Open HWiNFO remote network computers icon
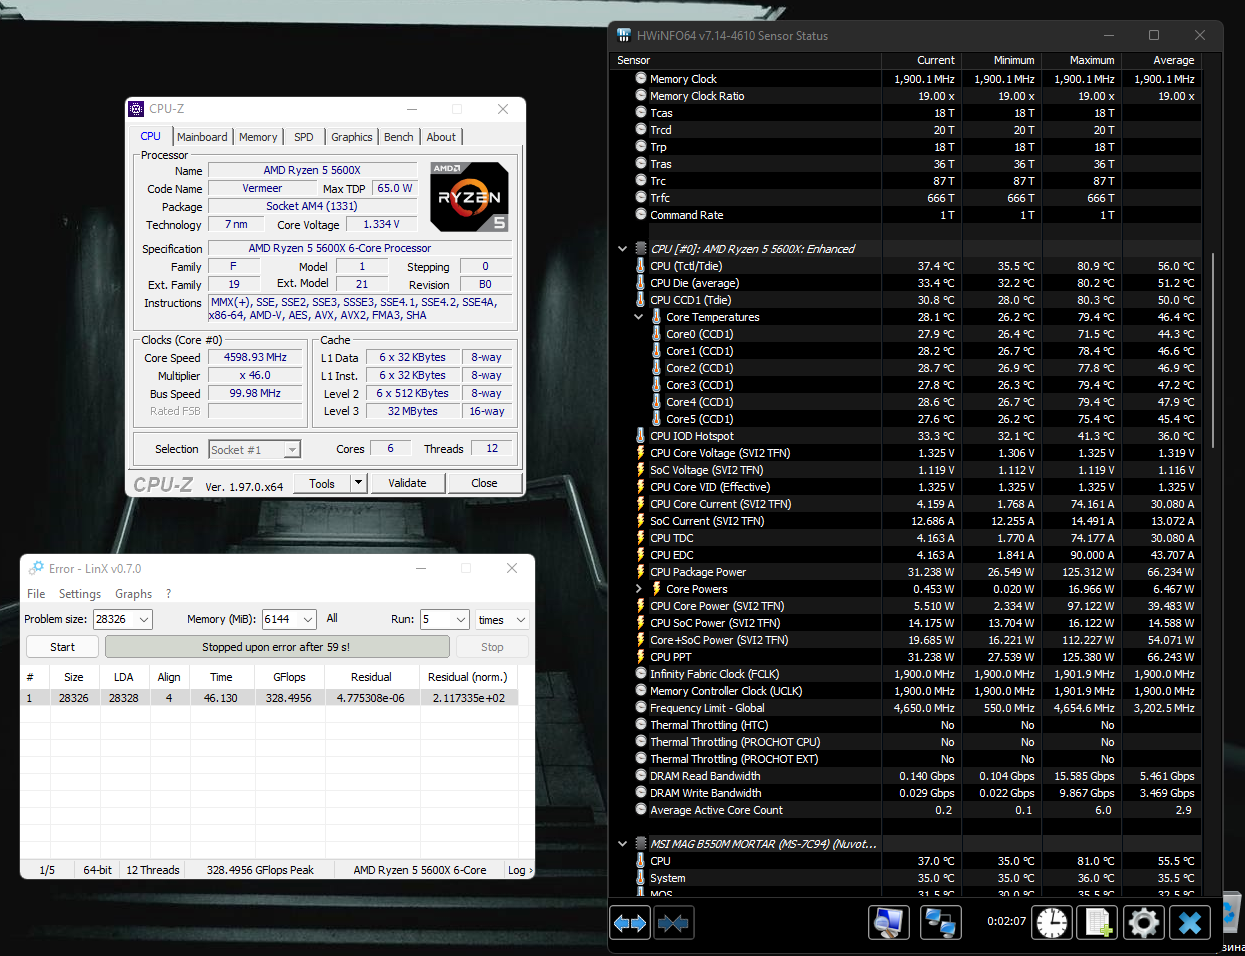The image size is (1245, 956). click(941, 923)
